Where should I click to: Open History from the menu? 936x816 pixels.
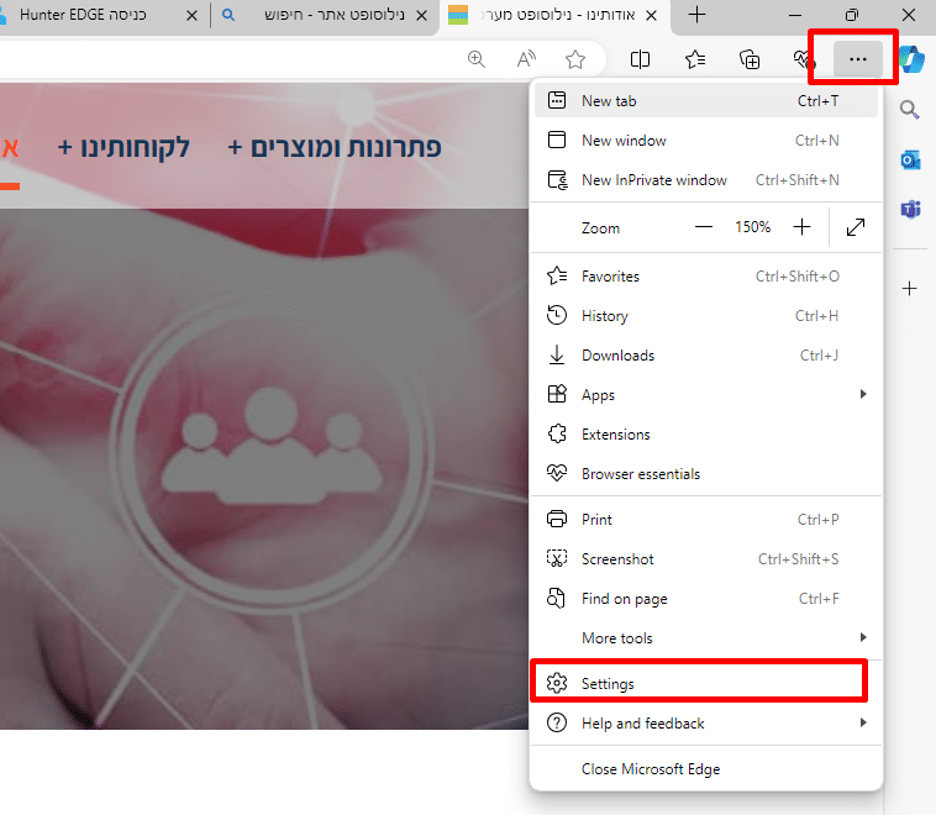706,316
